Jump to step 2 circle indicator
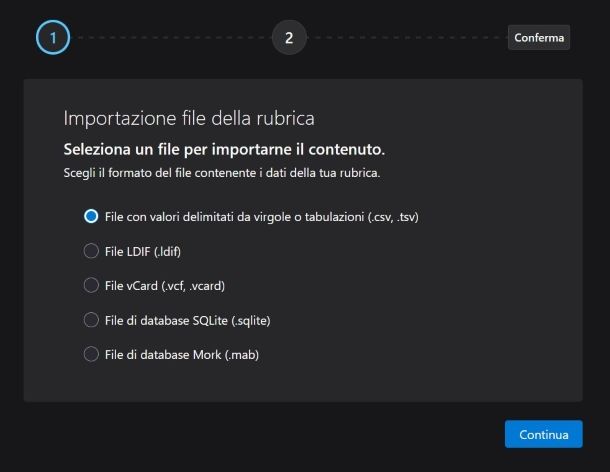Viewport: 610px width, 472px height. [289, 38]
